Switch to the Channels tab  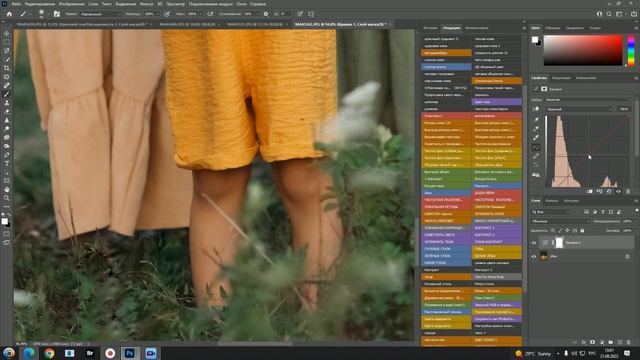click(552, 200)
